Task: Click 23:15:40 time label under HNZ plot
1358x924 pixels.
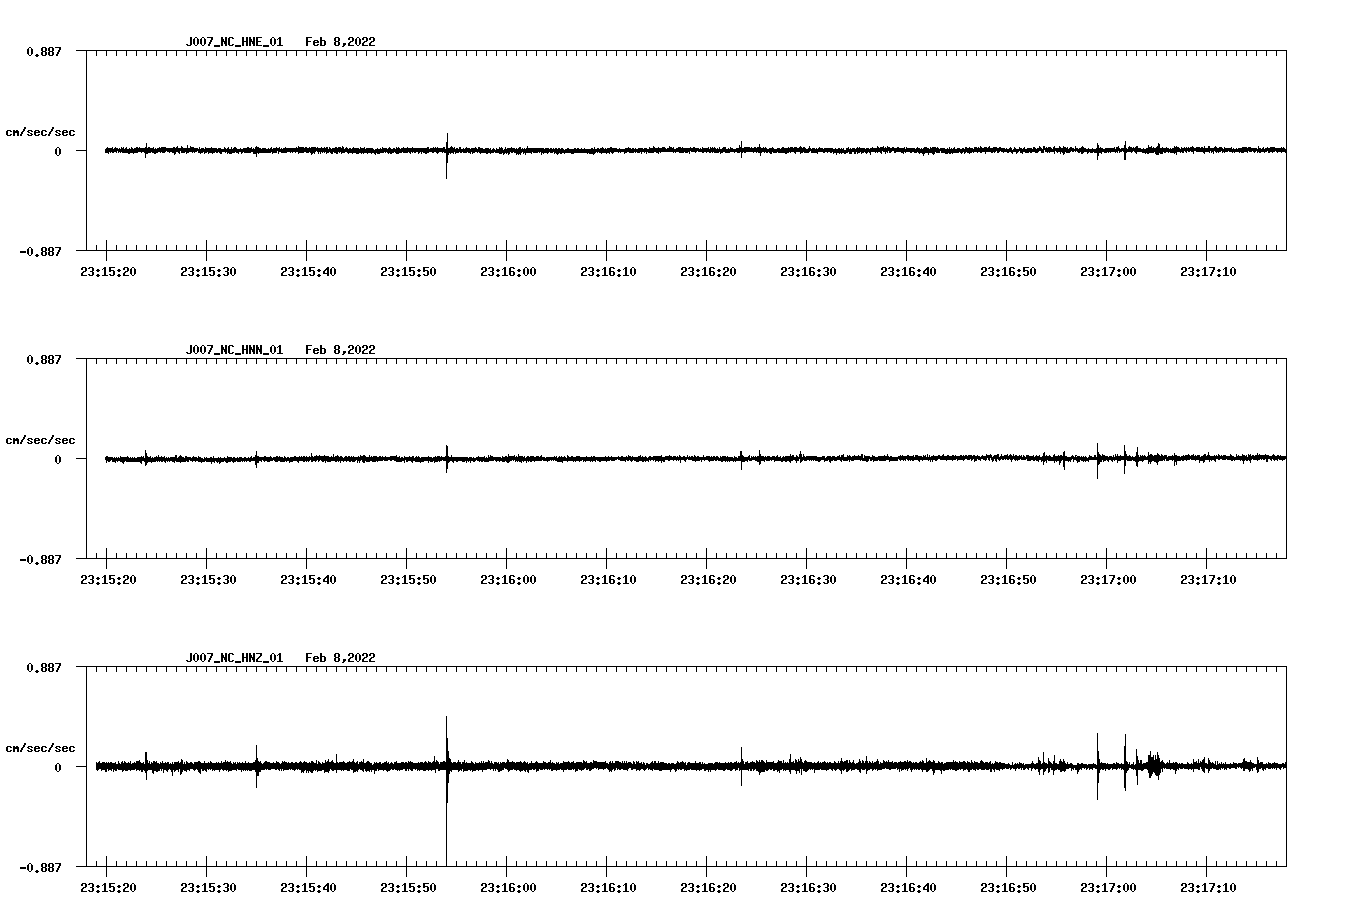Action: pyautogui.click(x=308, y=888)
